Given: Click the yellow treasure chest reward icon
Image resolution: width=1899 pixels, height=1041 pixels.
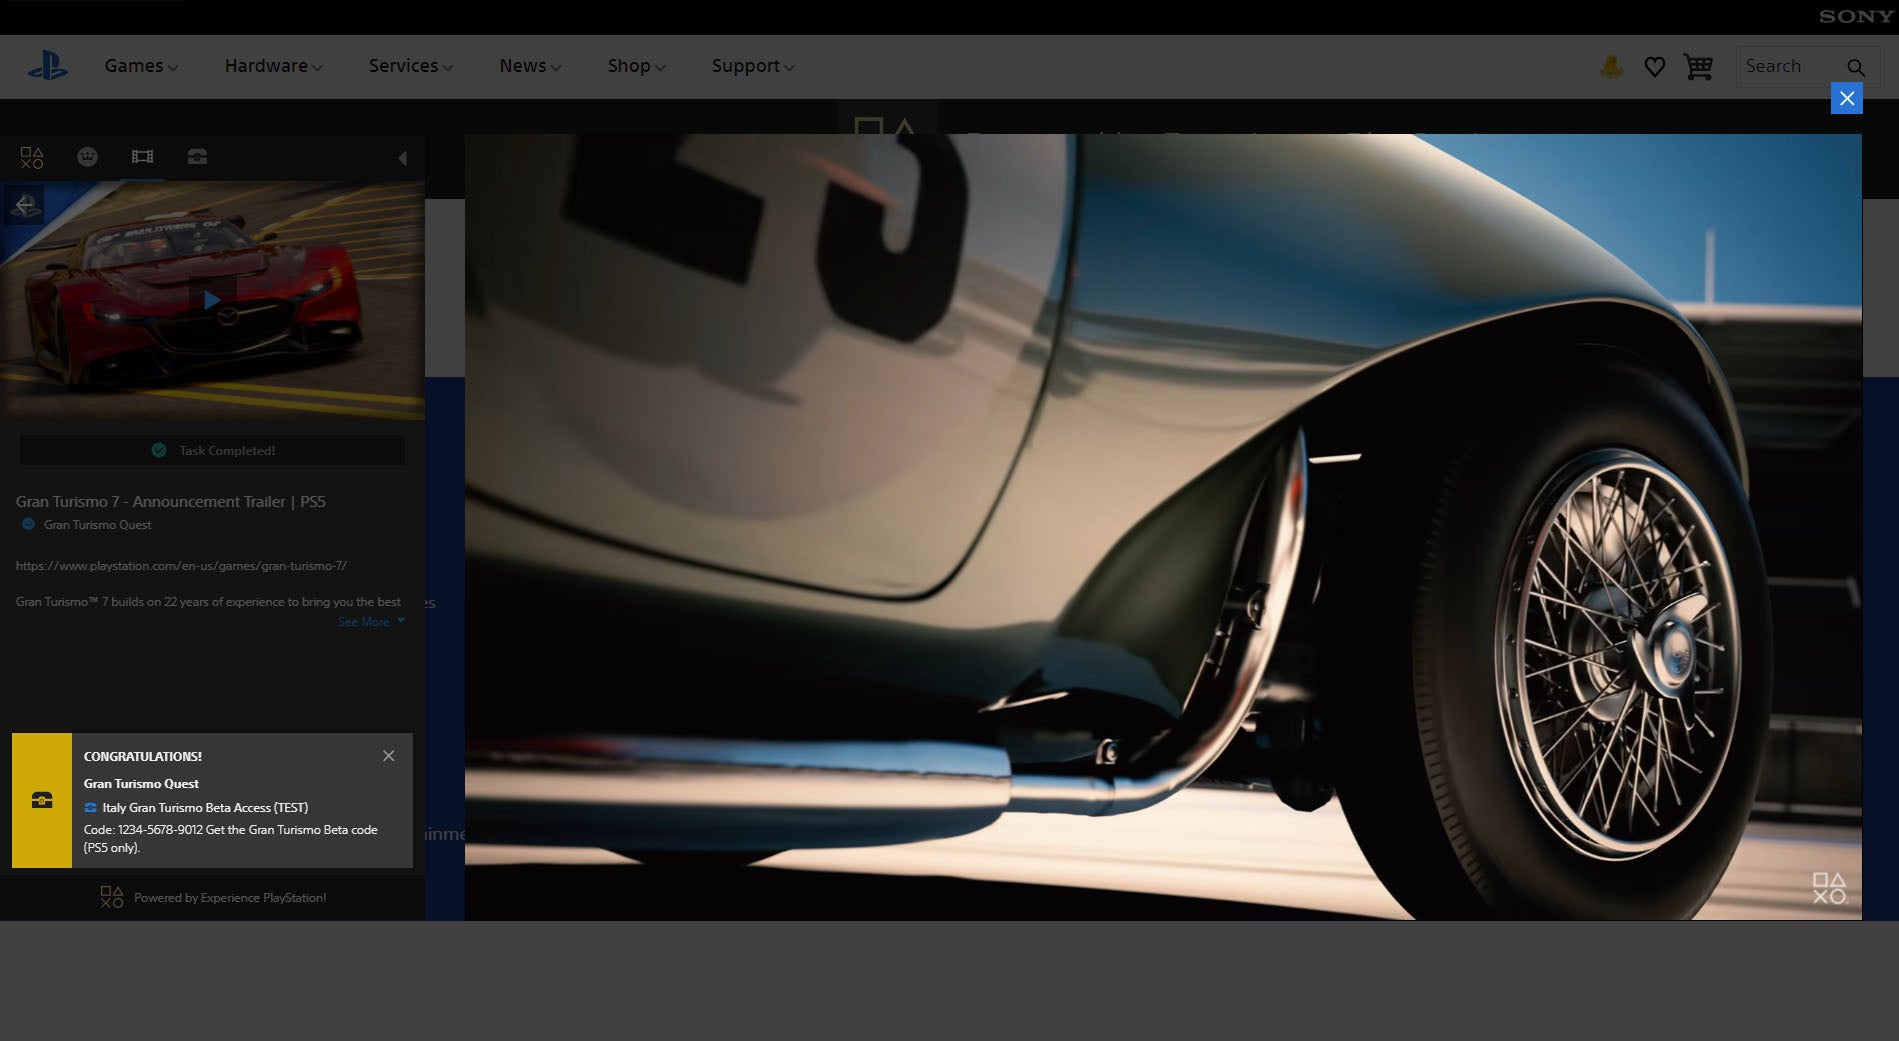Looking at the screenshot, I should pos(42,800).
